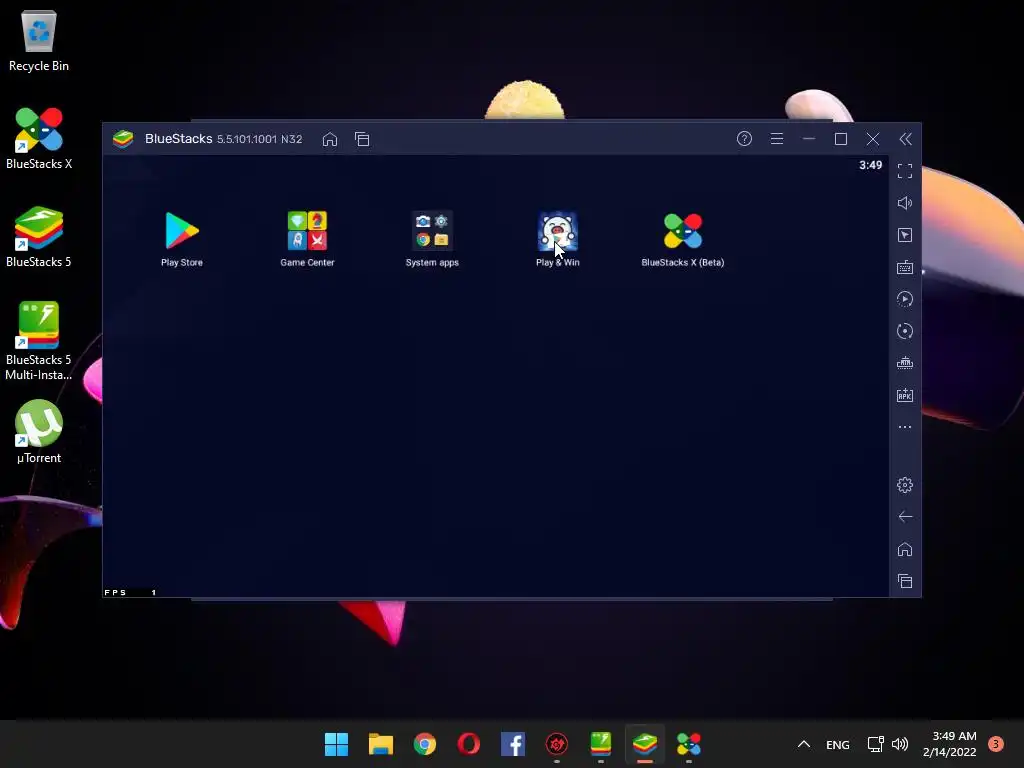Open network status tray icon

tap(875, 744)
